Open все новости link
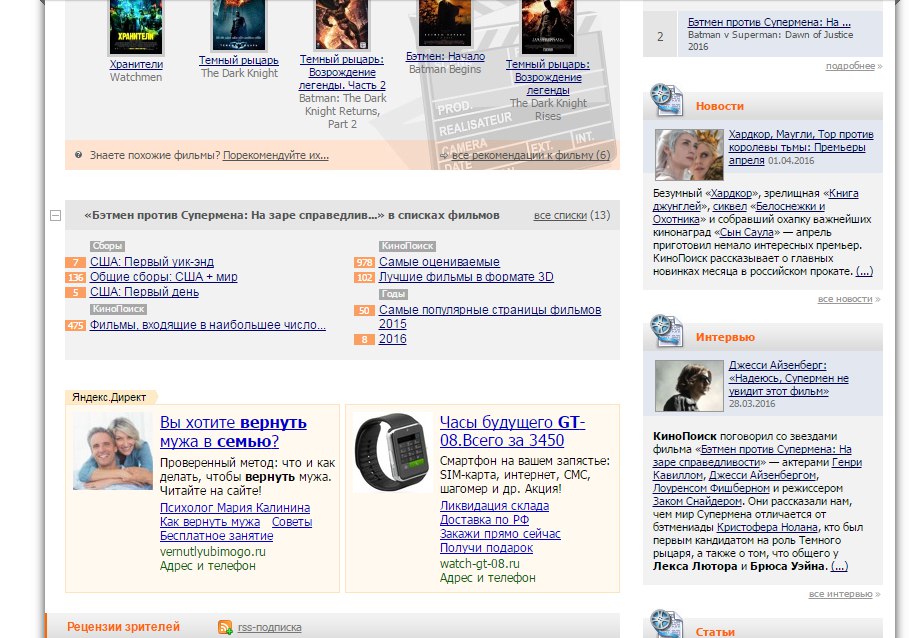911x638 pixels. (845, 299)
